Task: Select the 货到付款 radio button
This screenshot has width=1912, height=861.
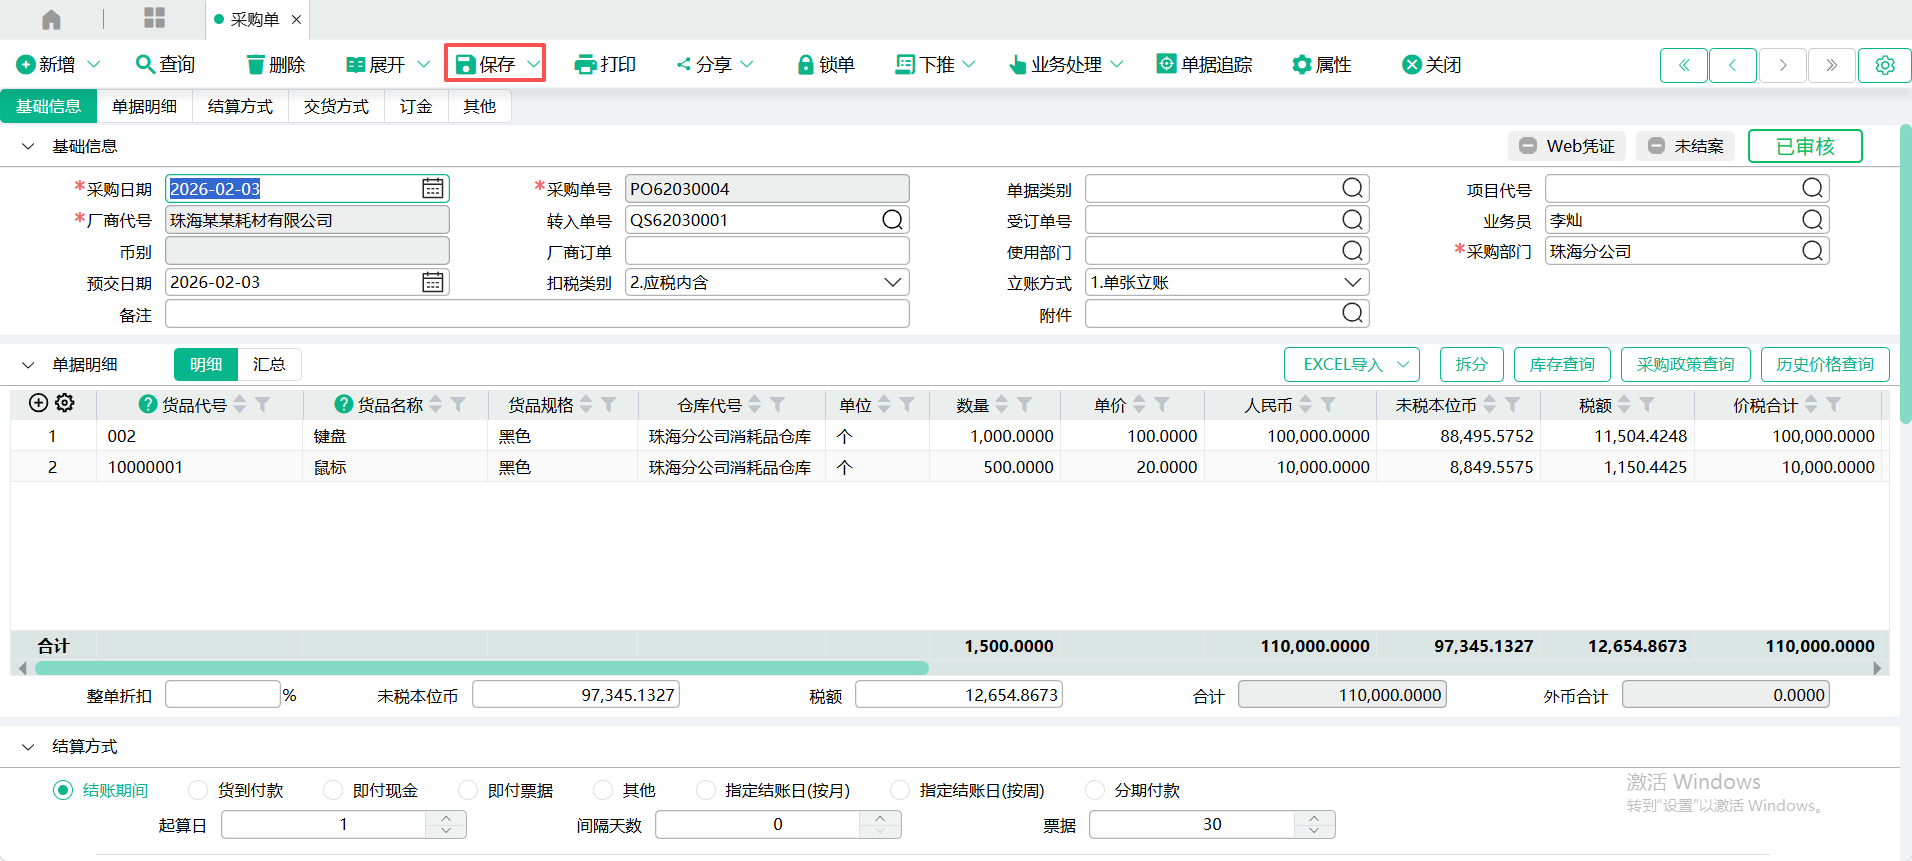Action: 198,791
